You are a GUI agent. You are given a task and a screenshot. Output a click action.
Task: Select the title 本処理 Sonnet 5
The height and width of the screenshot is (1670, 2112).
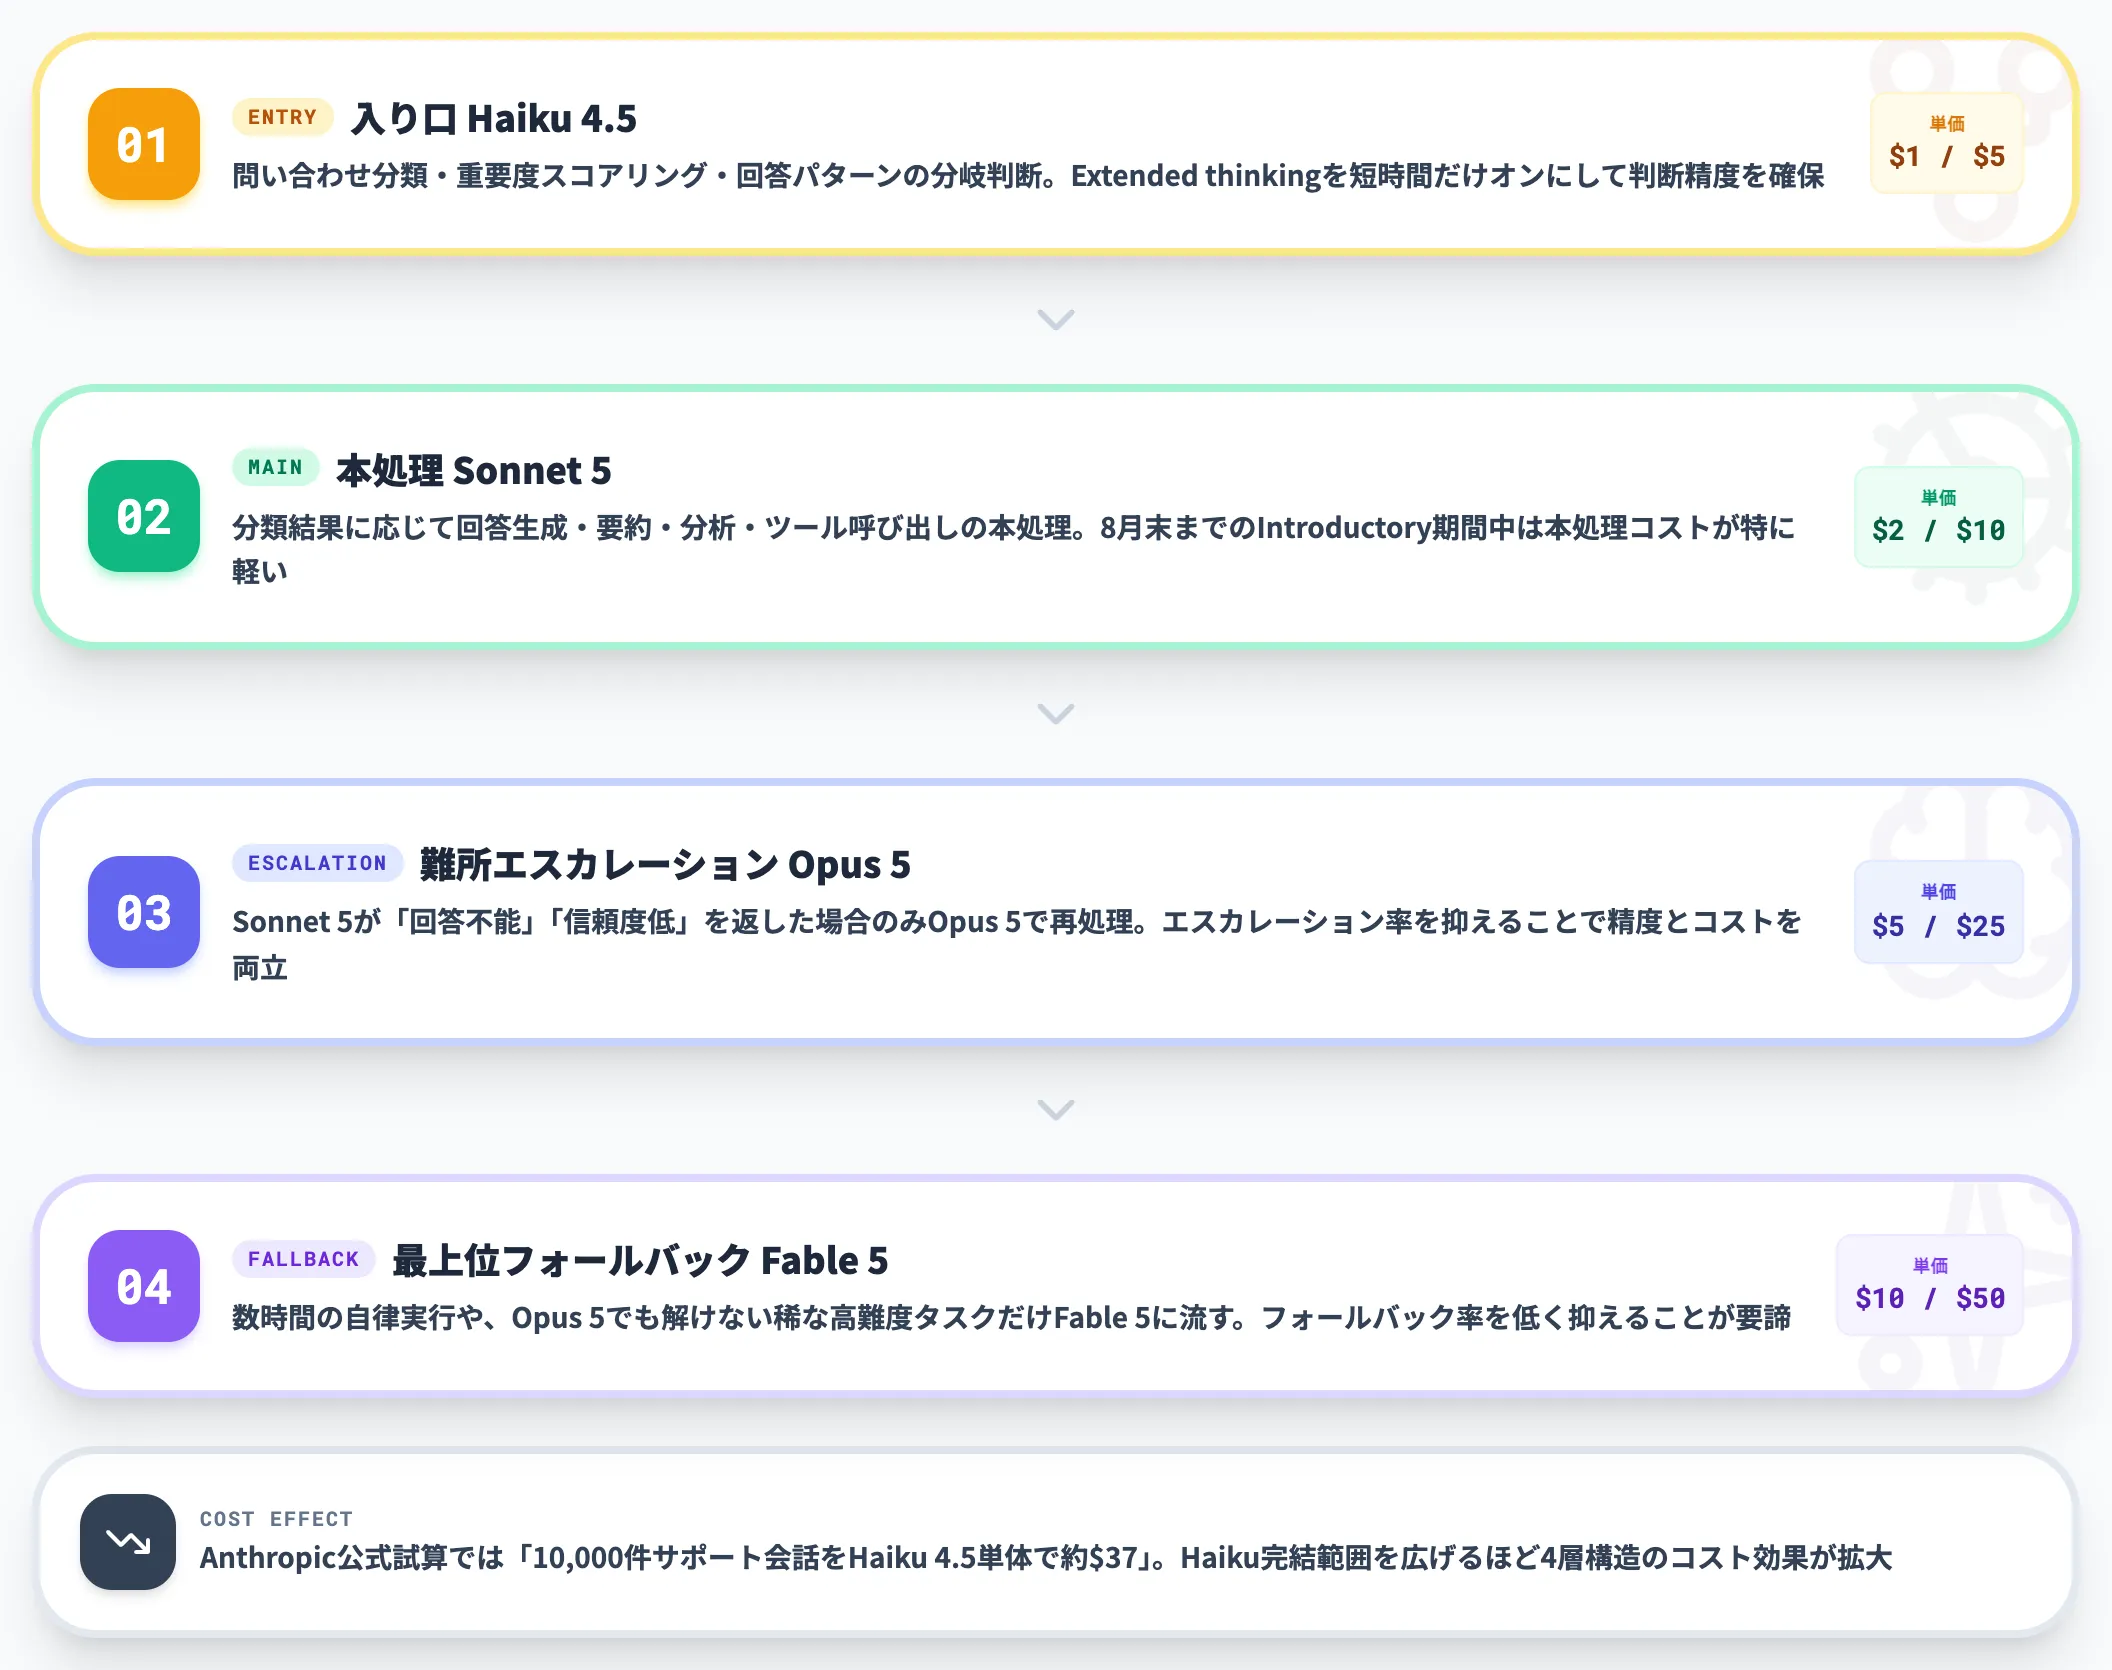473,470
